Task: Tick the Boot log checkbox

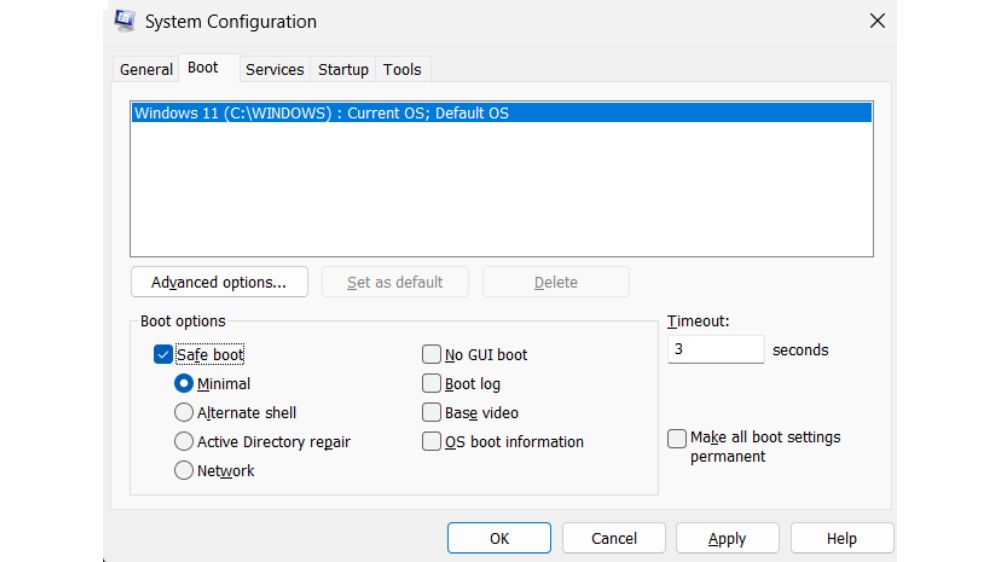Action: pos(432,383)
